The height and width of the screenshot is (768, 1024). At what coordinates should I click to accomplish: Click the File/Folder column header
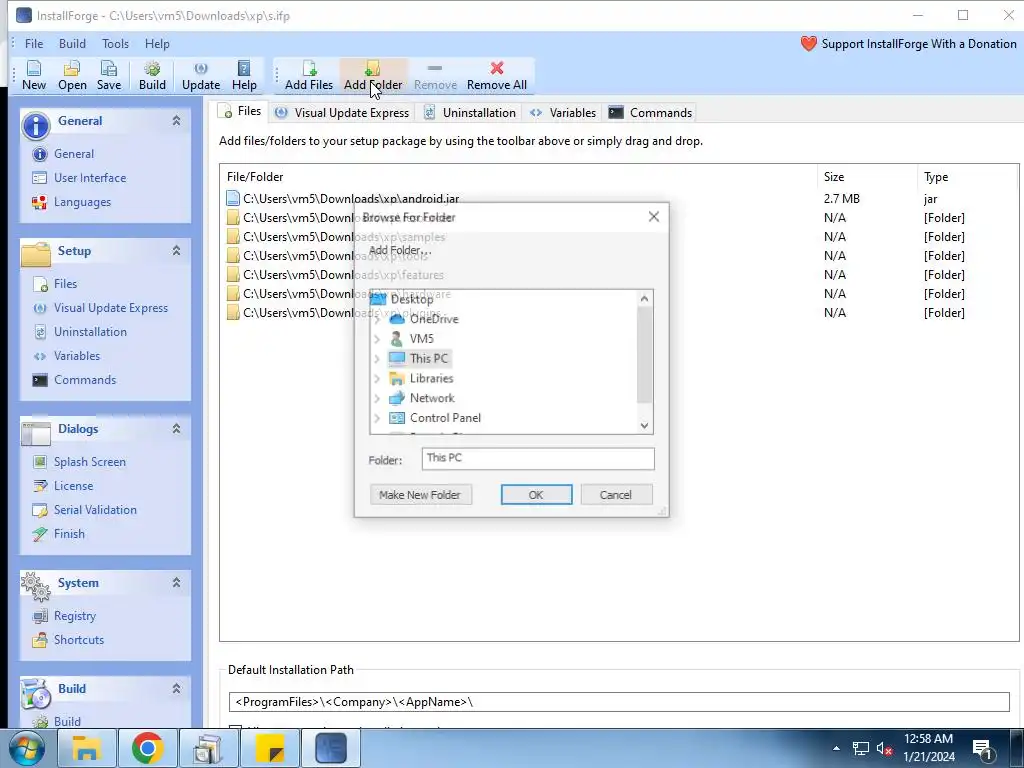(518, 177)
